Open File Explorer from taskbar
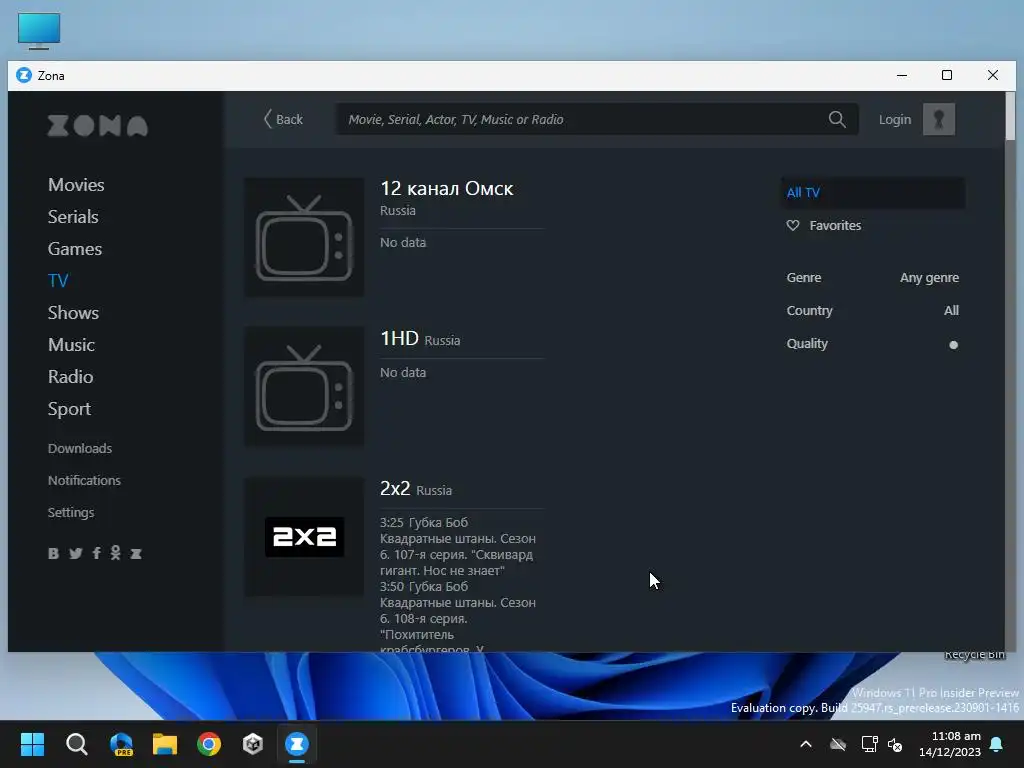Image resolution: width=1024 pixels, height=768 pixels. pos(165,744)
